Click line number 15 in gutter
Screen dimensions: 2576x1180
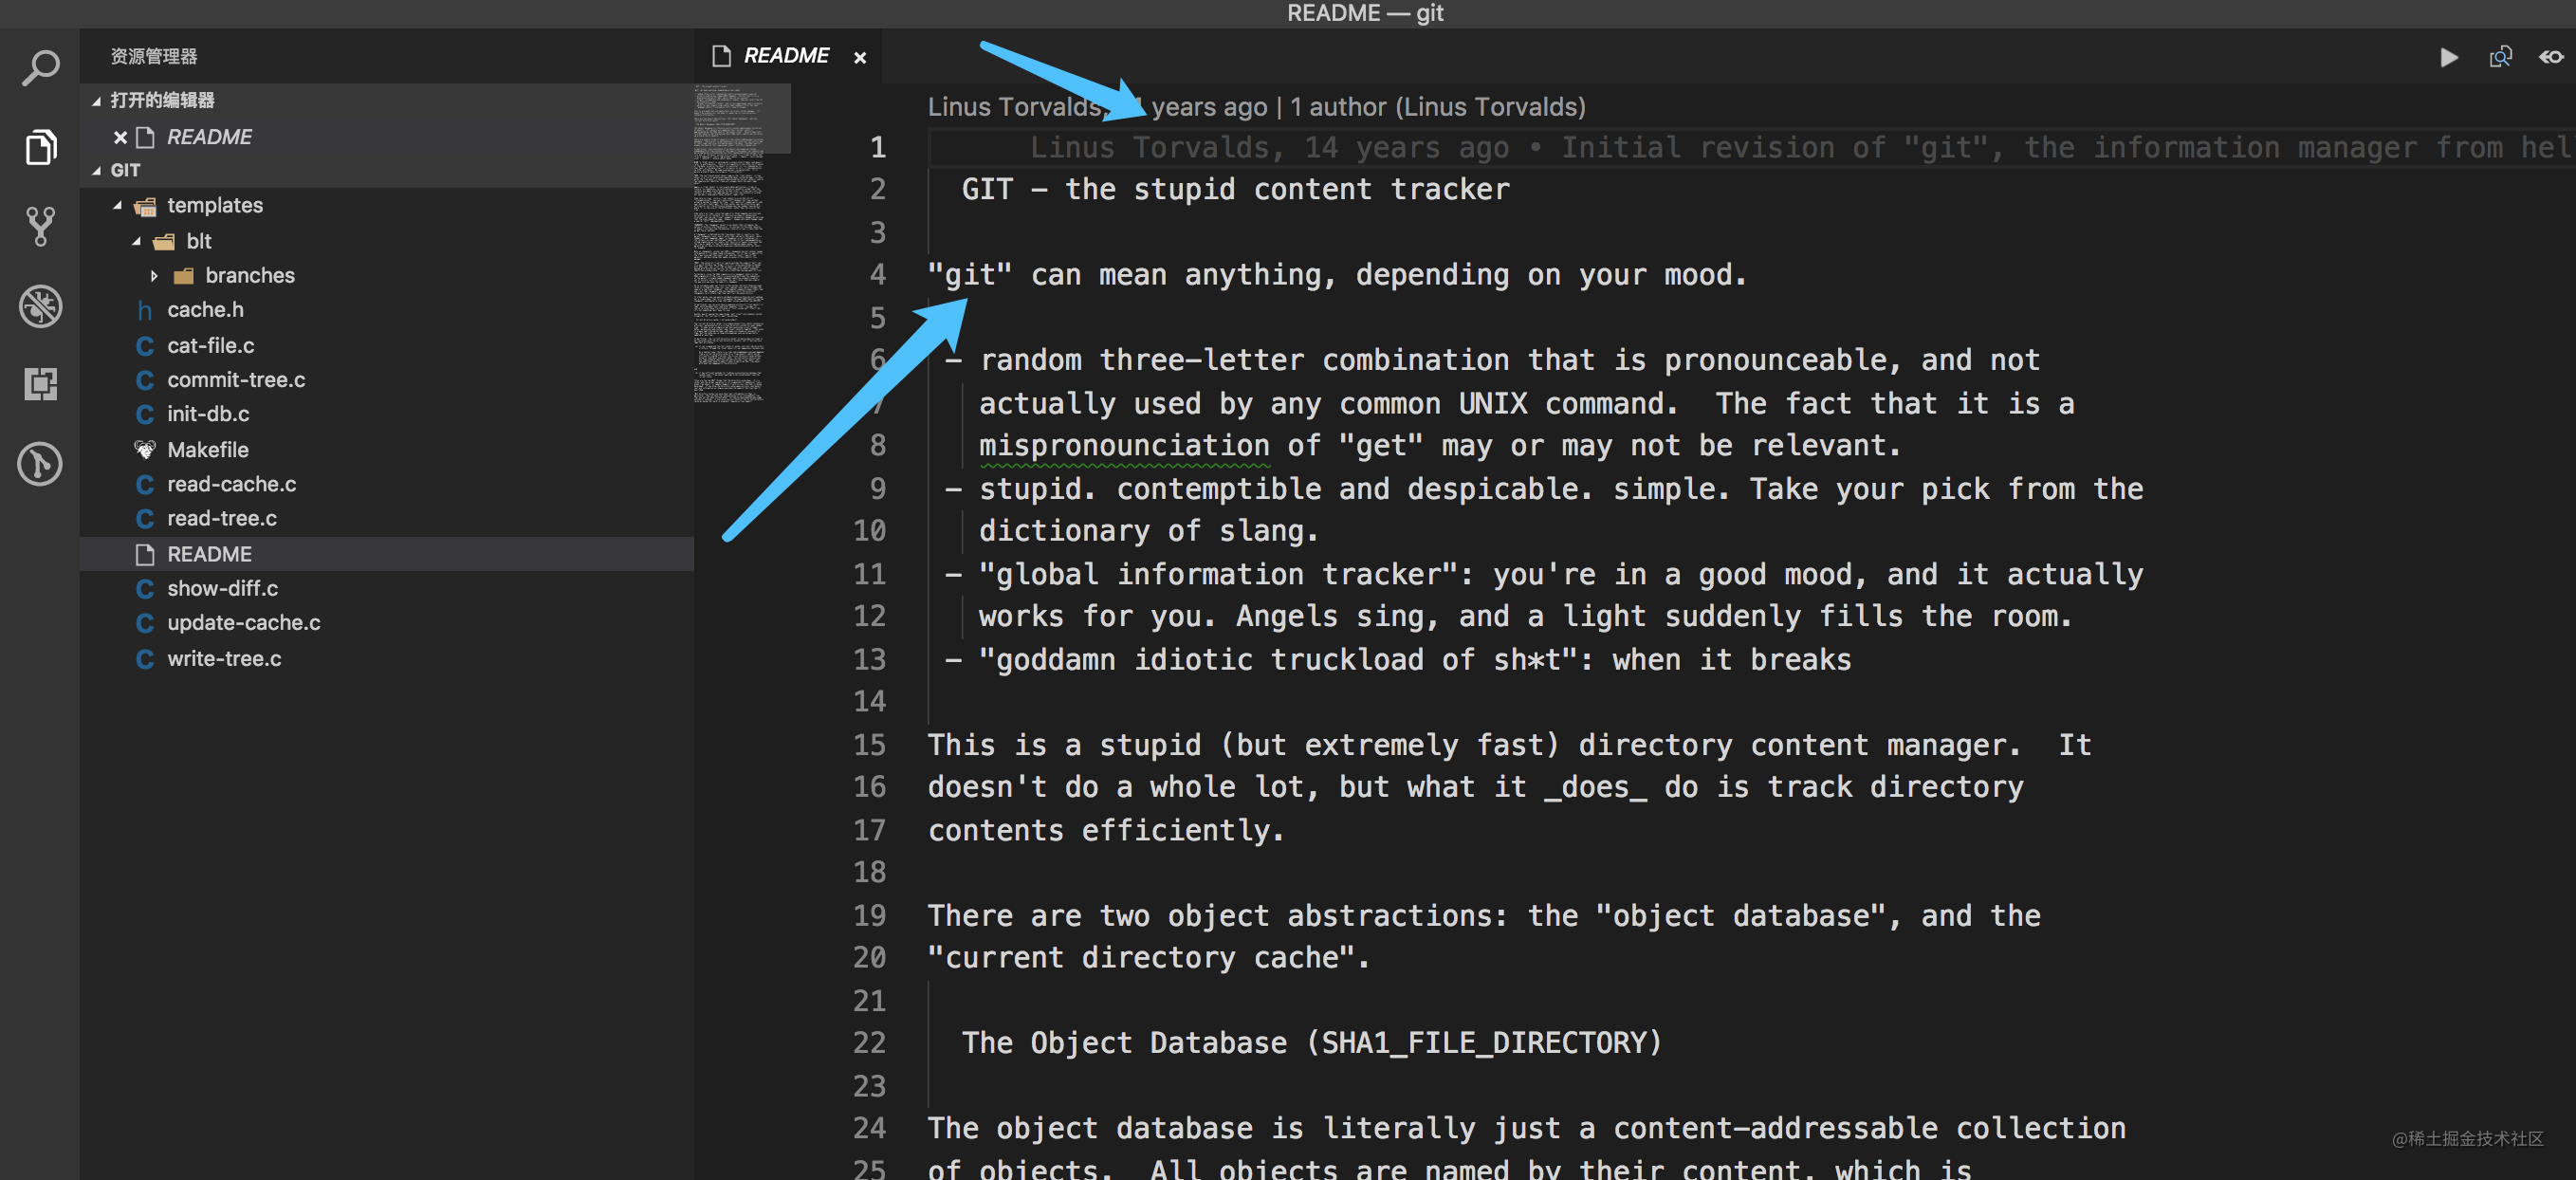click(x=869, y=744)
